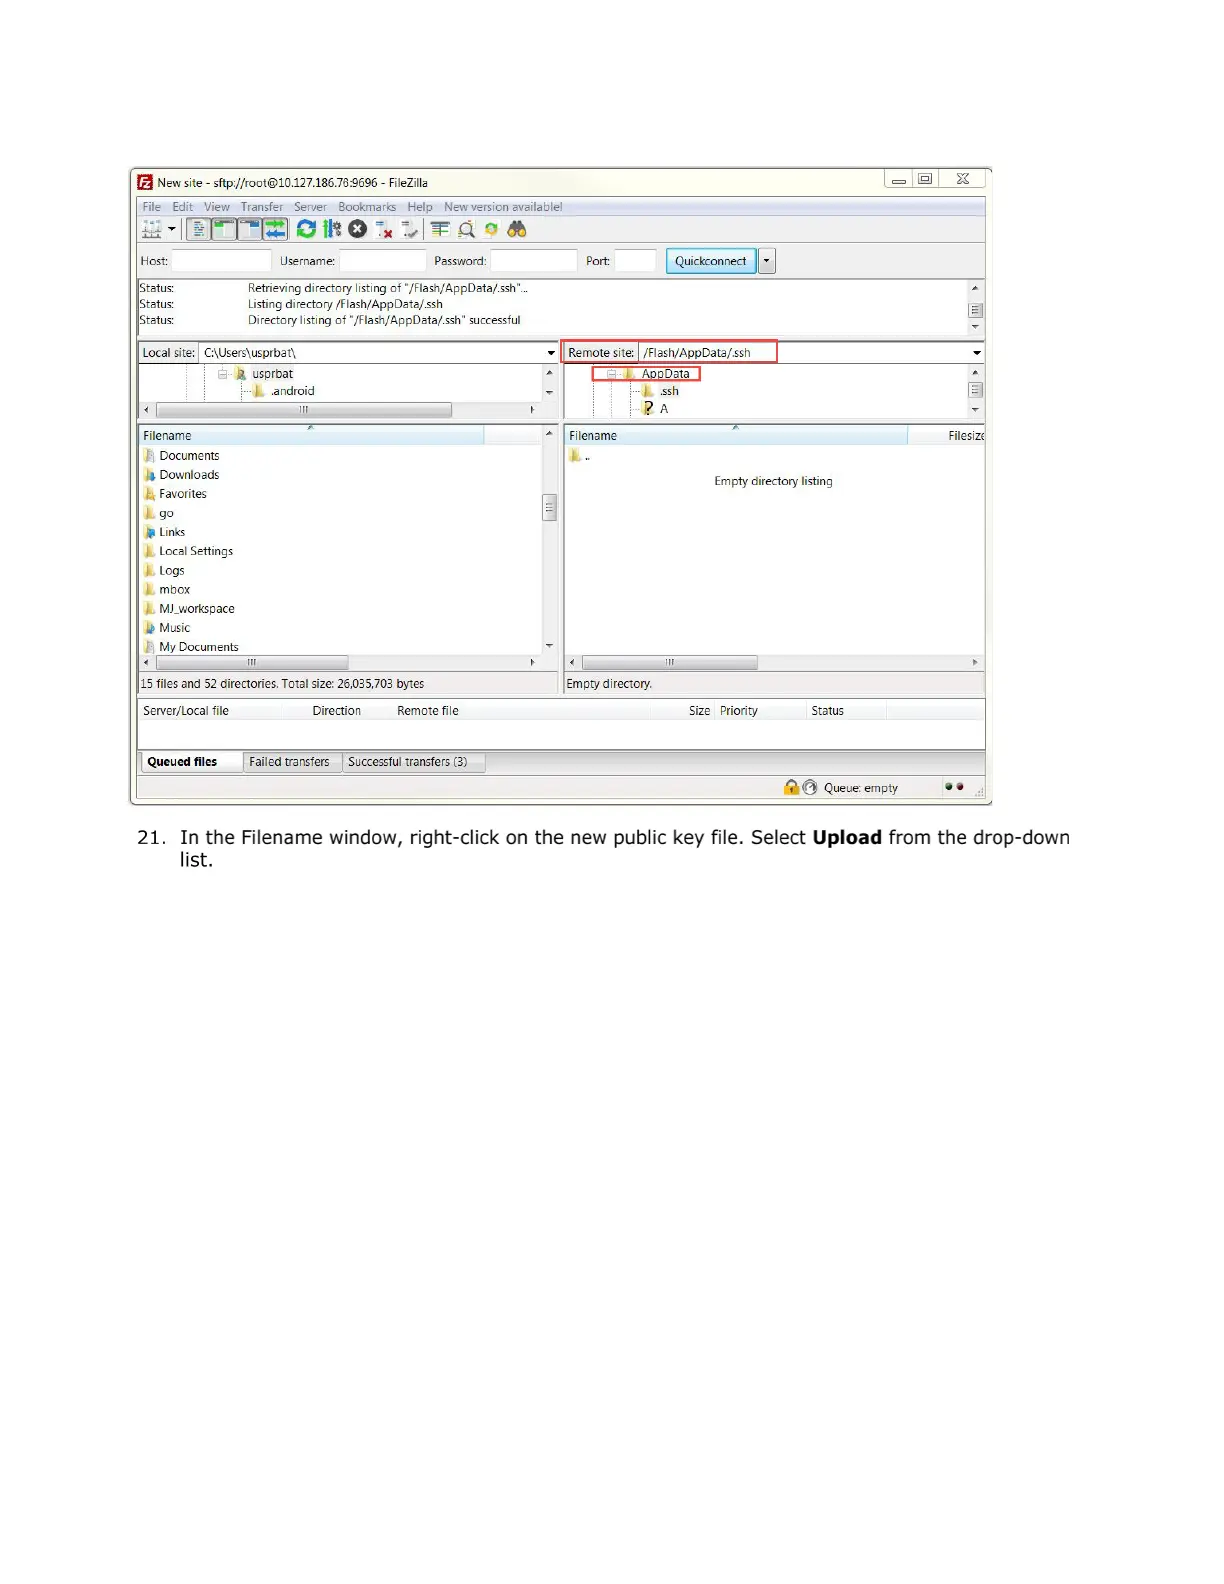Toggle directory comparison

point(466,230)
